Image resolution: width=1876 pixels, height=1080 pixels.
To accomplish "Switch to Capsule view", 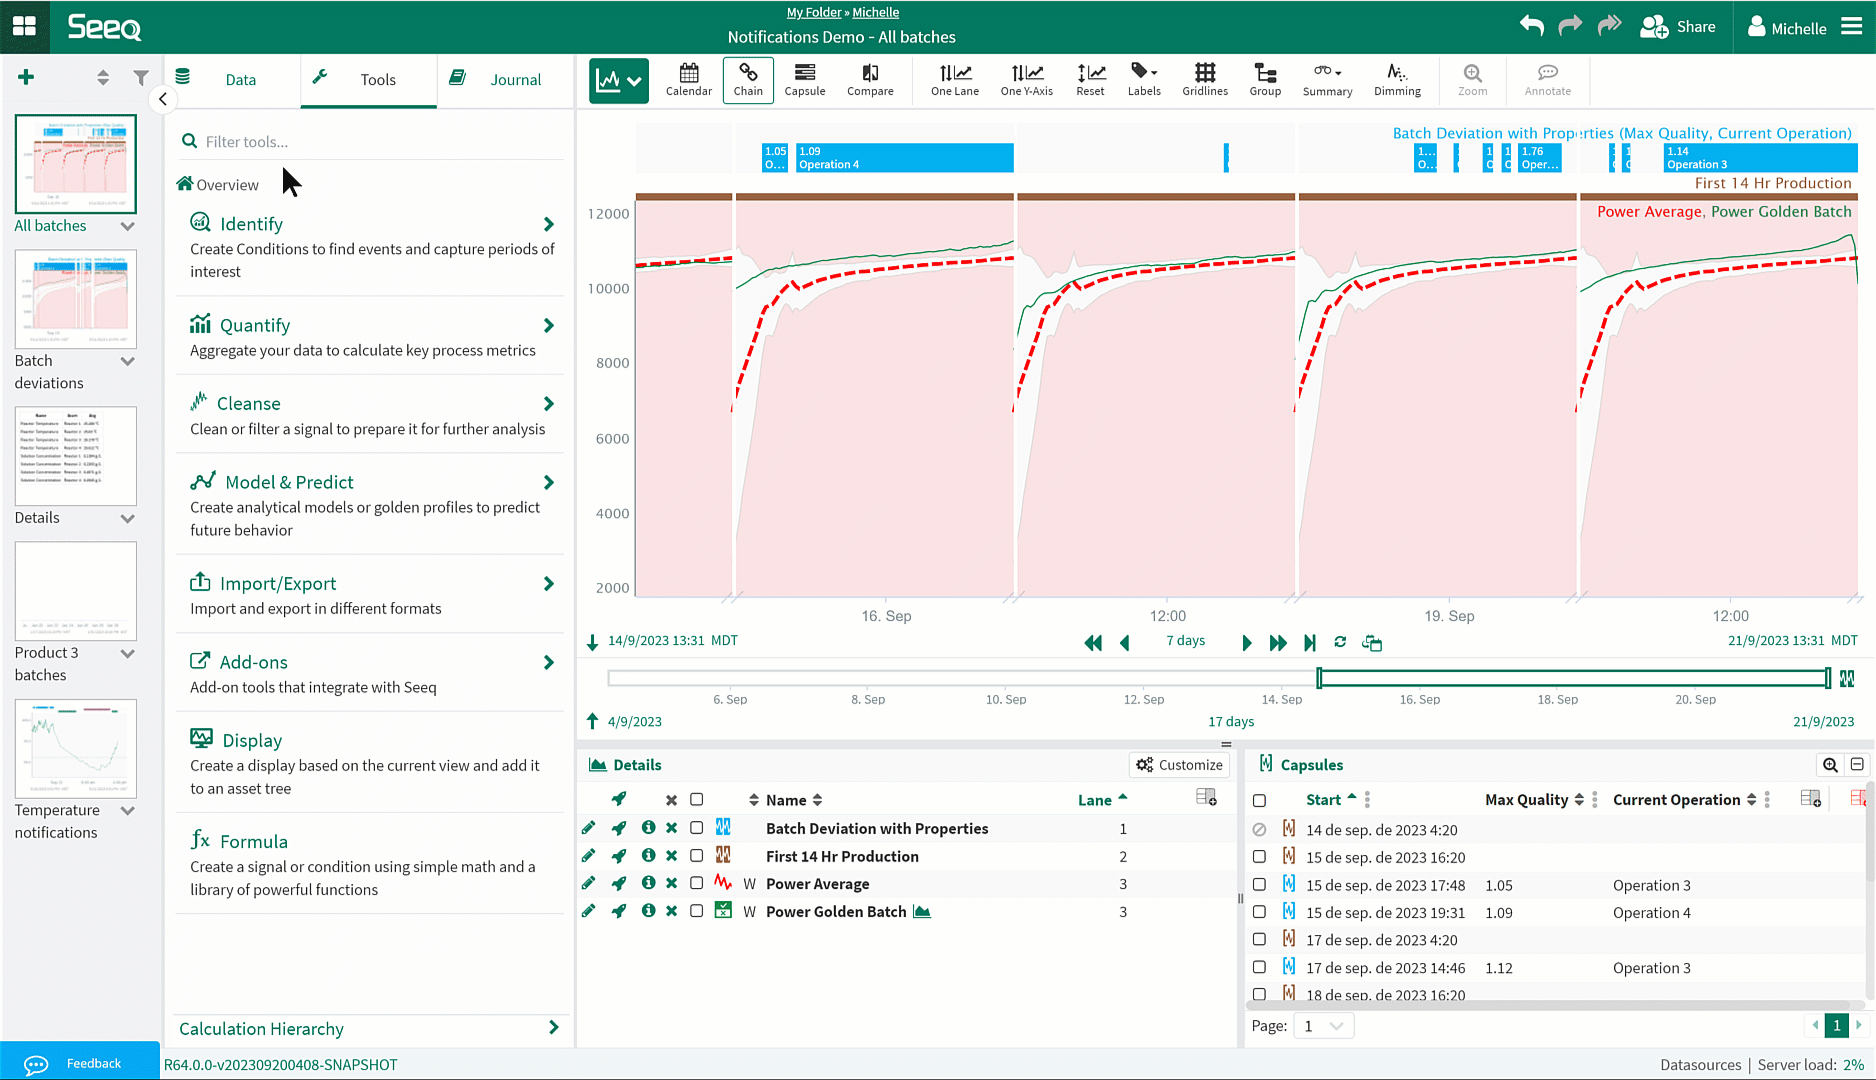I will [804, 80].
